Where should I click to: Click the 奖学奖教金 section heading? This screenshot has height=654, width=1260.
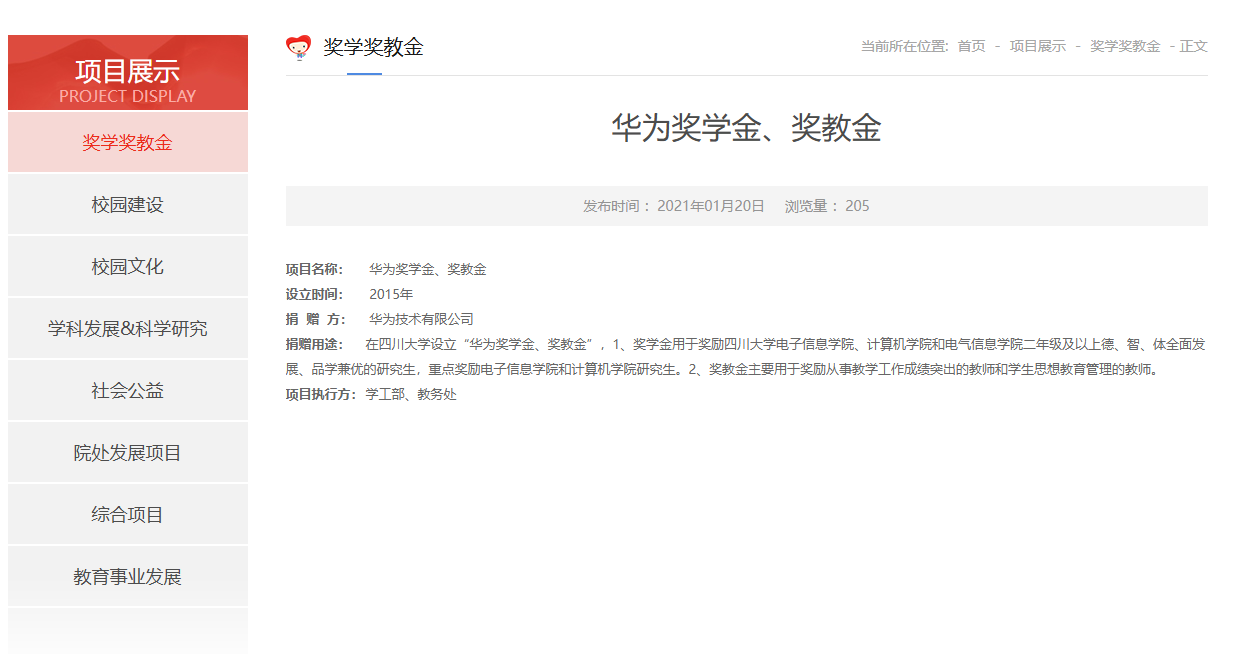[x=373, y=47]
